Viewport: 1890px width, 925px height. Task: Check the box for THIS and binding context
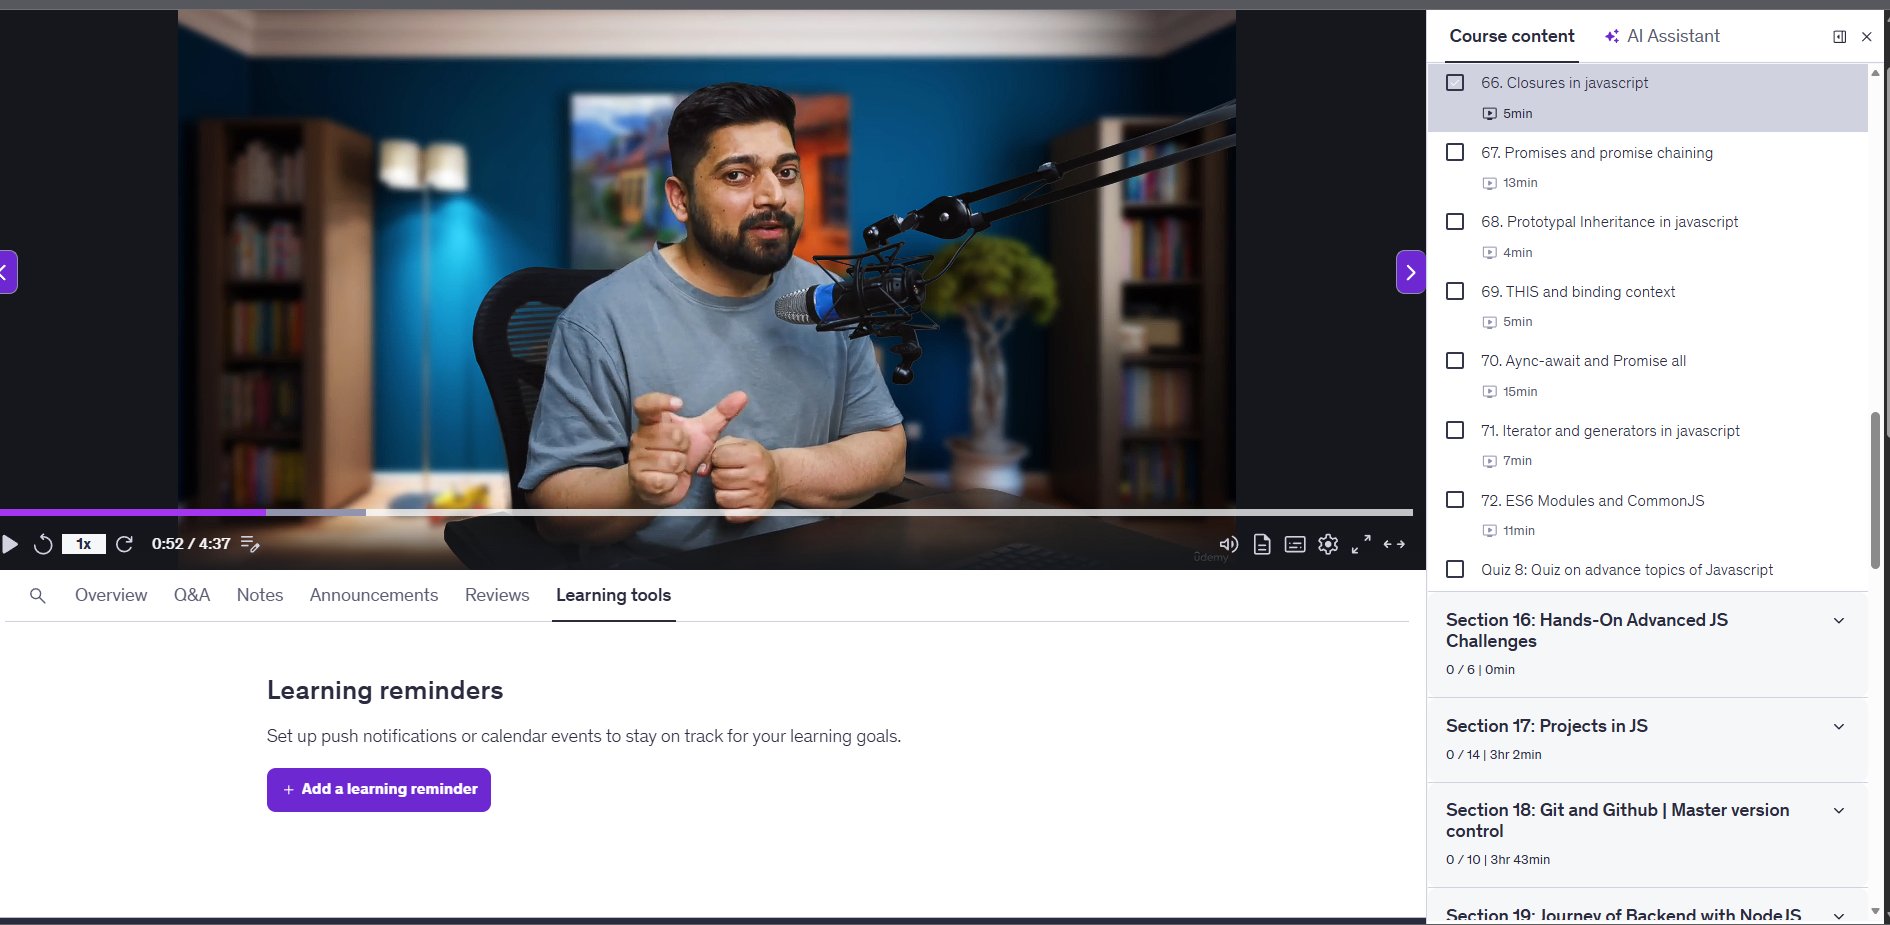(1455, 291)
